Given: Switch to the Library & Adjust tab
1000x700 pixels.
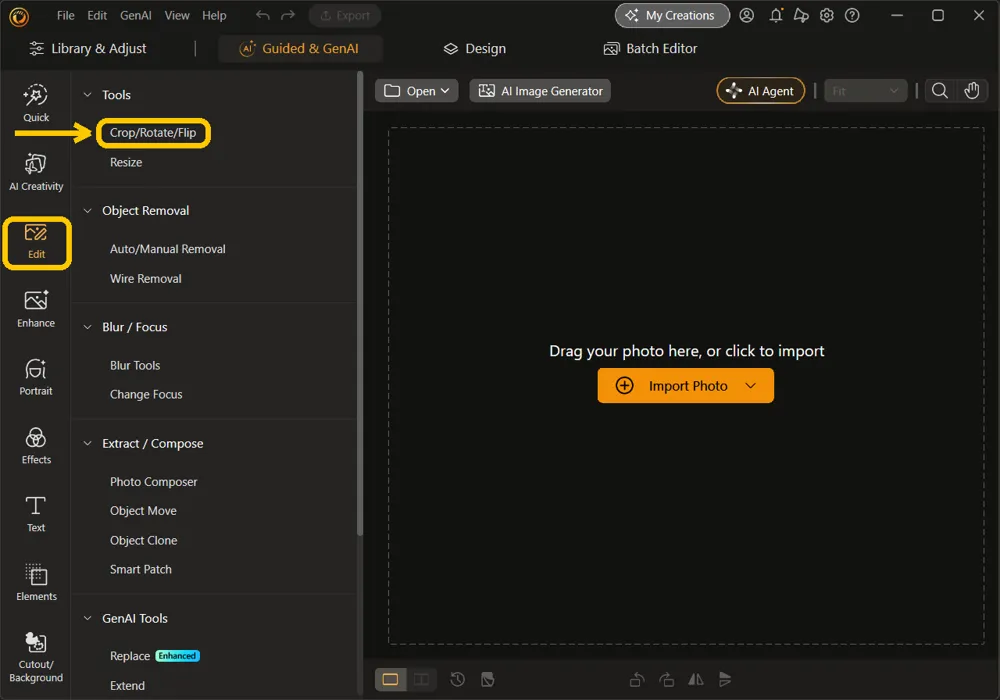Looking at the screenshot, I should [x=88, y=48].
